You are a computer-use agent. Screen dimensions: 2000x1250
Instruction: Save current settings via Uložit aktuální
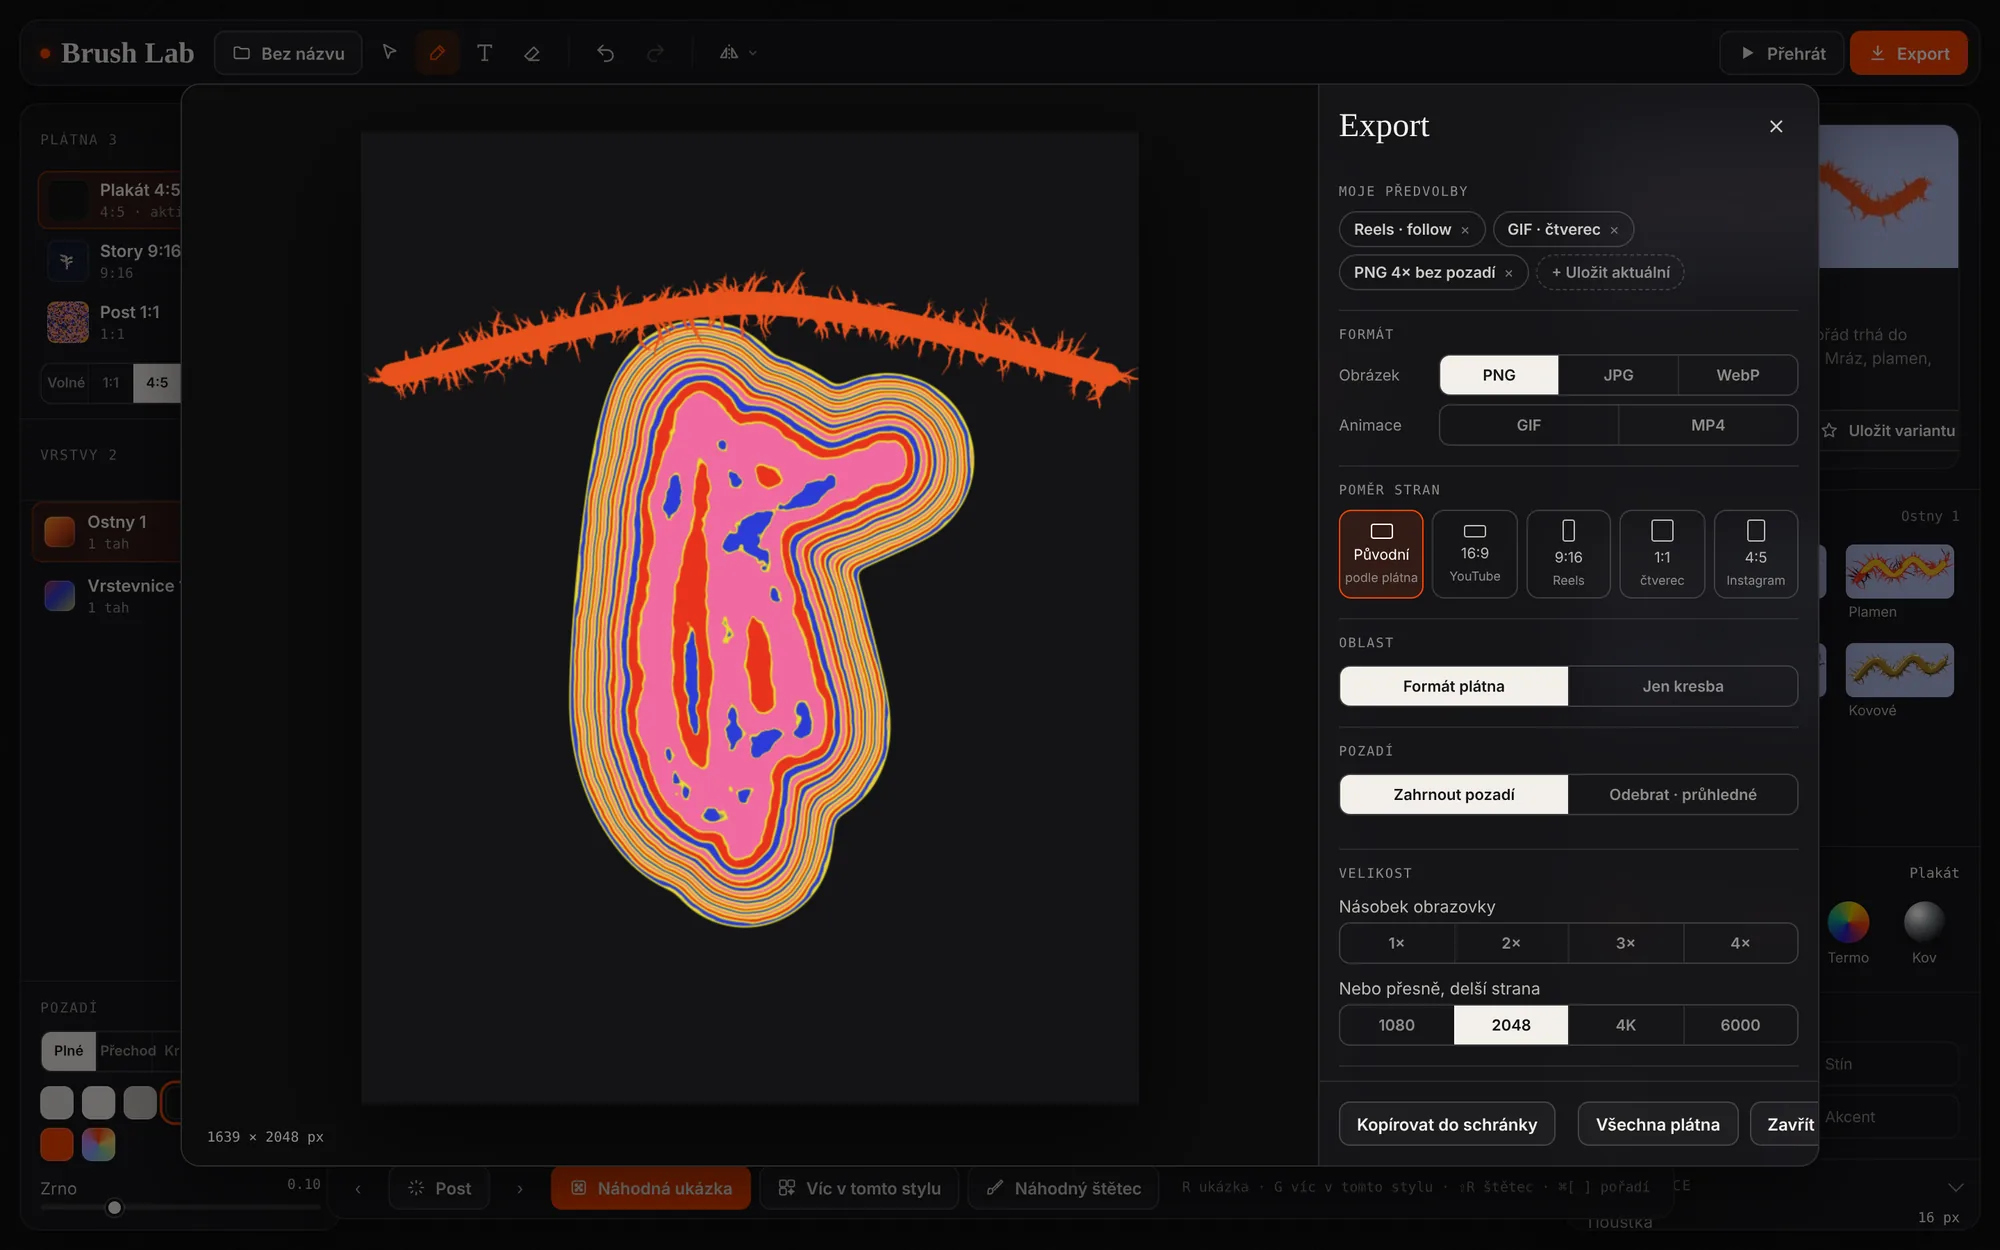(x=1610, y=272)
